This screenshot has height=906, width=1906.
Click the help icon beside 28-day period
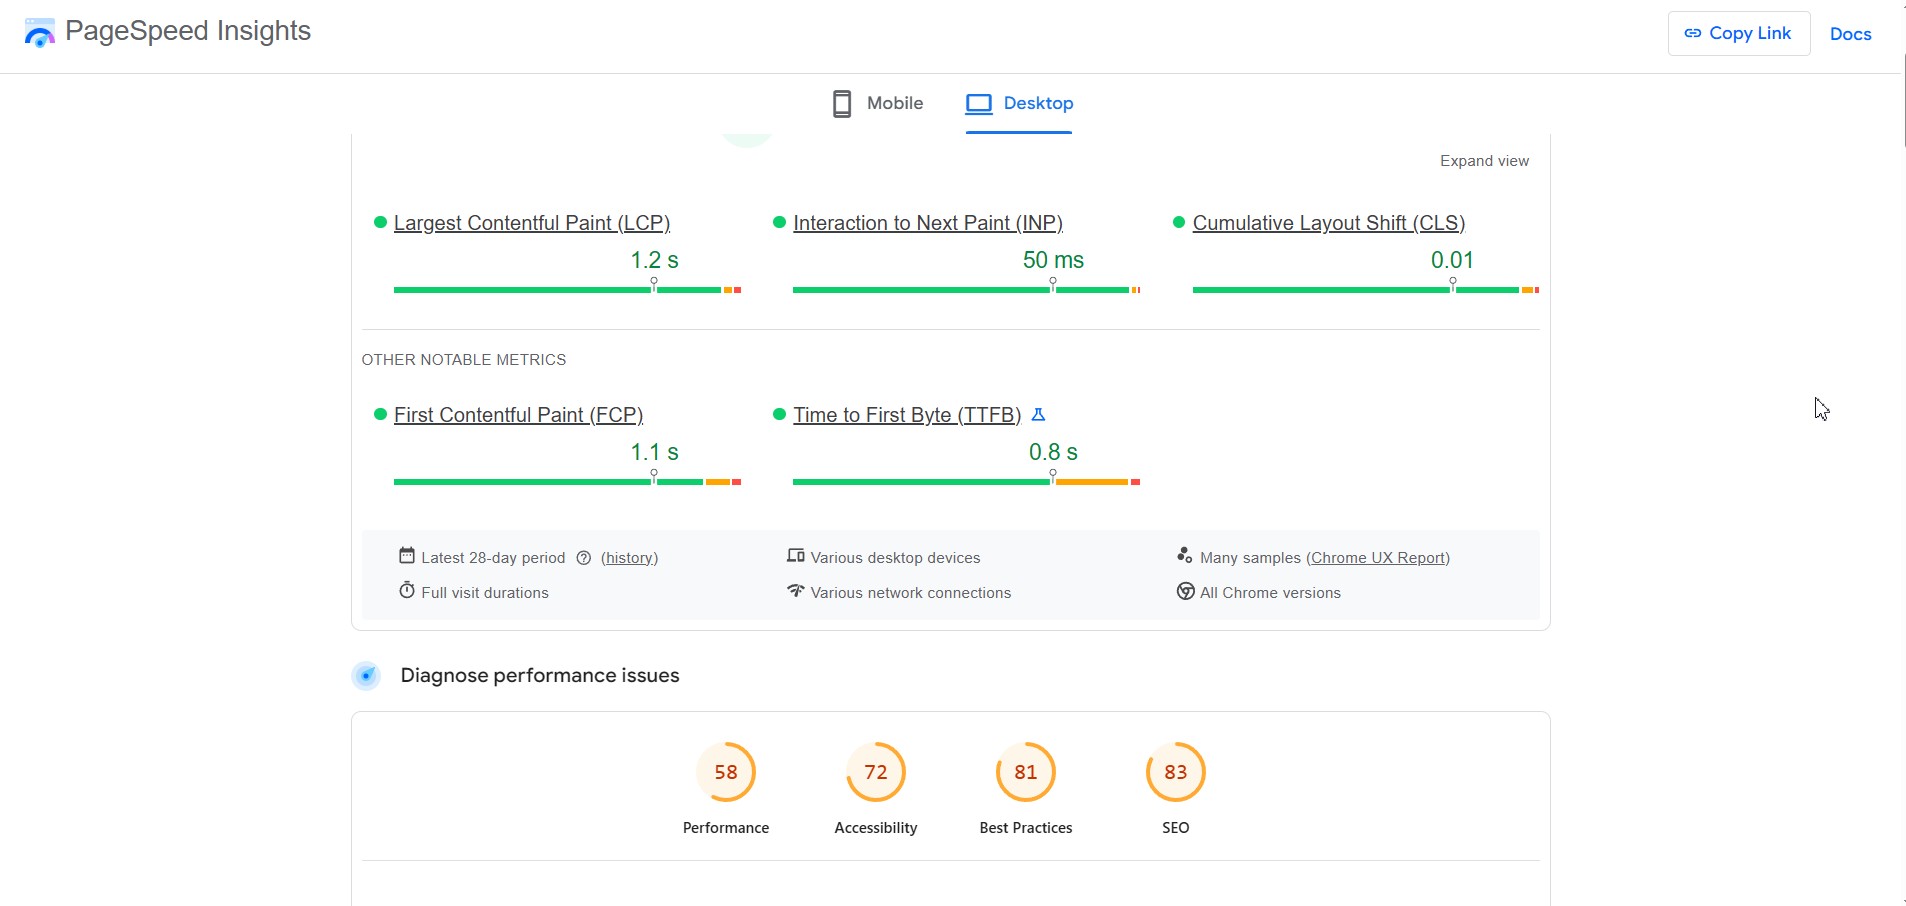click(584, 558)
